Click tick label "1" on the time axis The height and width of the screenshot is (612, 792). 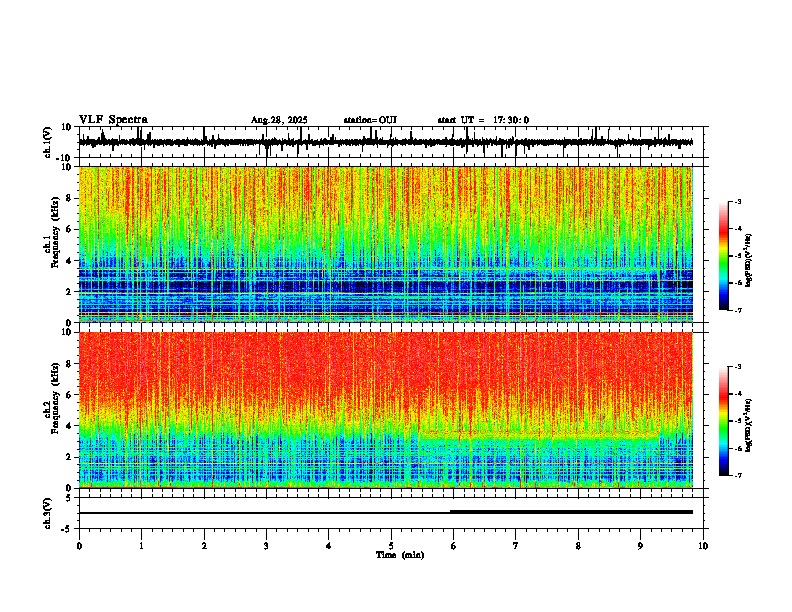coord(141,546)
